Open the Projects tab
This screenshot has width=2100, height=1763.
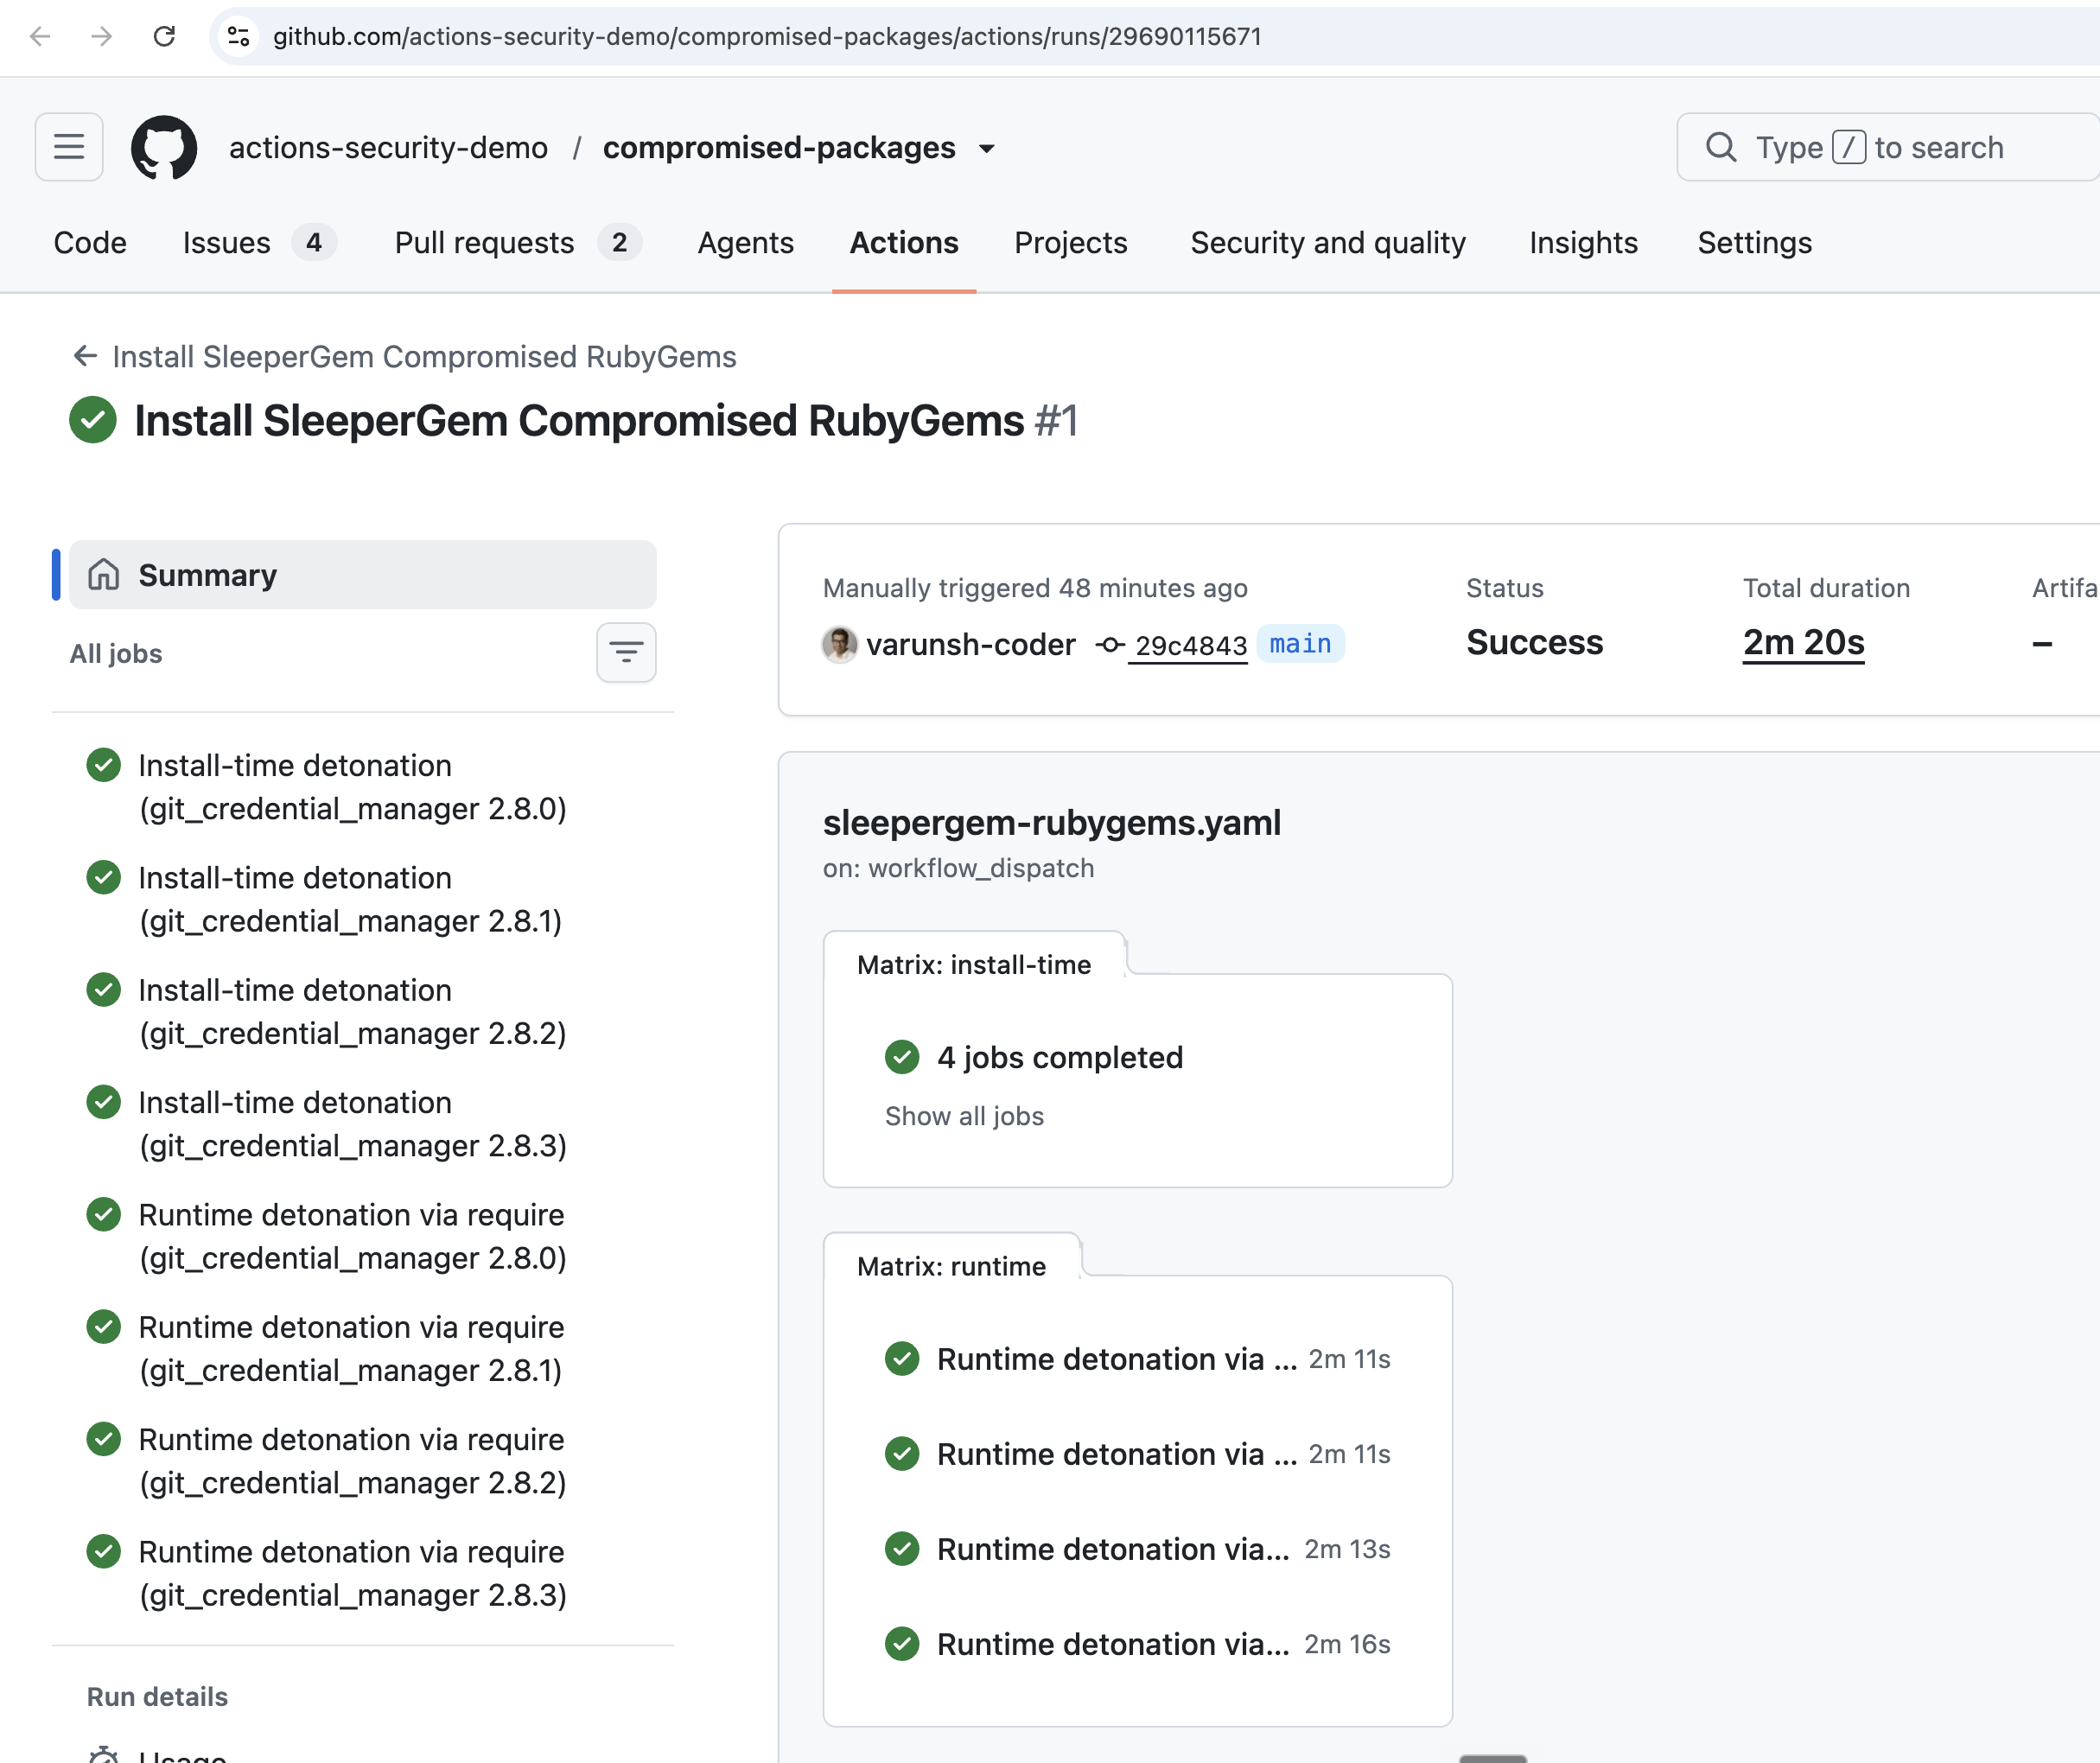[x=1071, y=243]
